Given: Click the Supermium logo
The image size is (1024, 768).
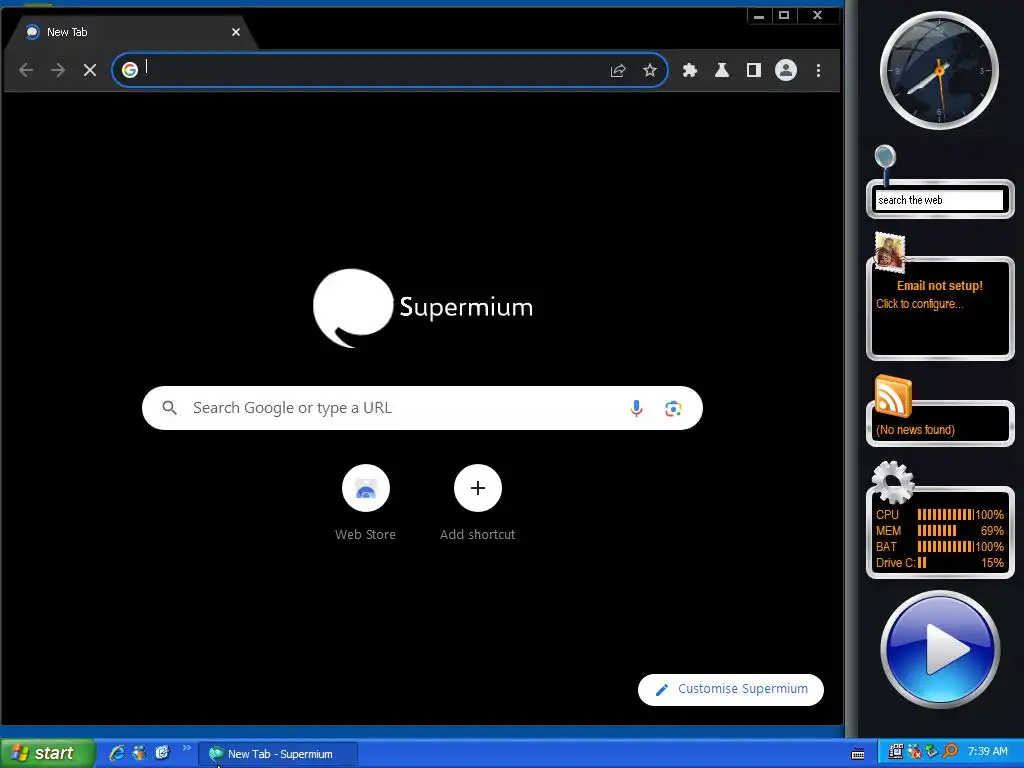Looking at the screenshot, I should [423, 307].
